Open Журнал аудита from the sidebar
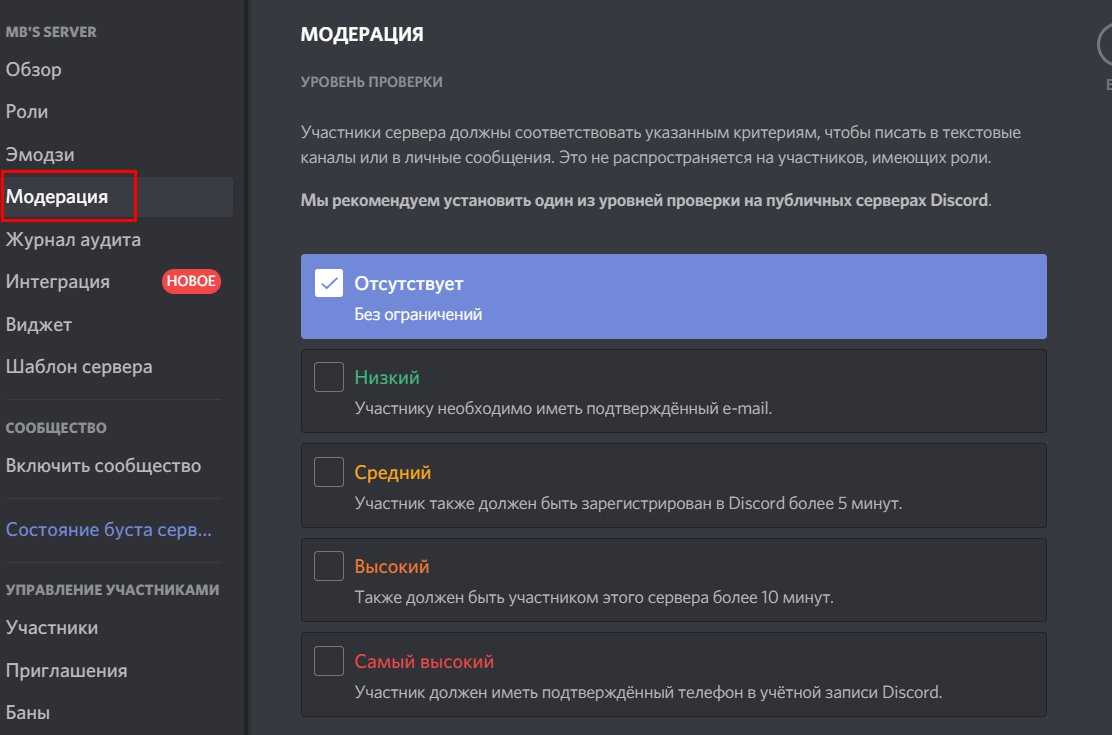This screenshot has width=1112, height=735. coord(73,240)
